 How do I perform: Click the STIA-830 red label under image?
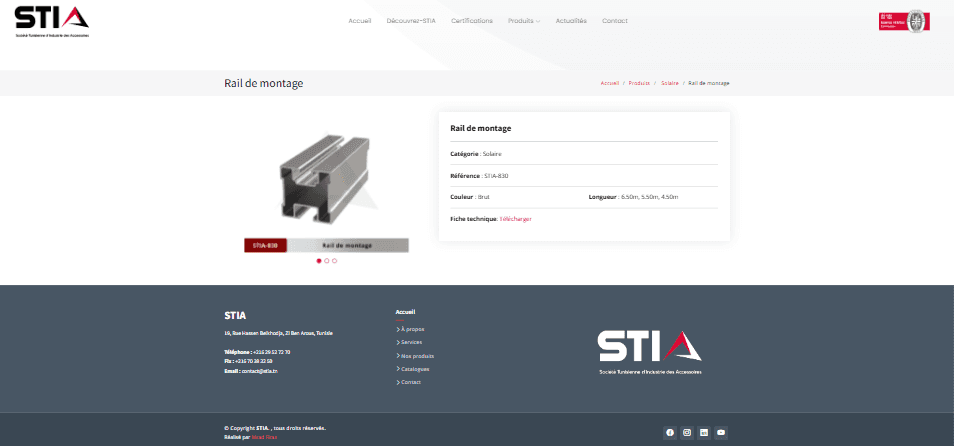(265, 245)
